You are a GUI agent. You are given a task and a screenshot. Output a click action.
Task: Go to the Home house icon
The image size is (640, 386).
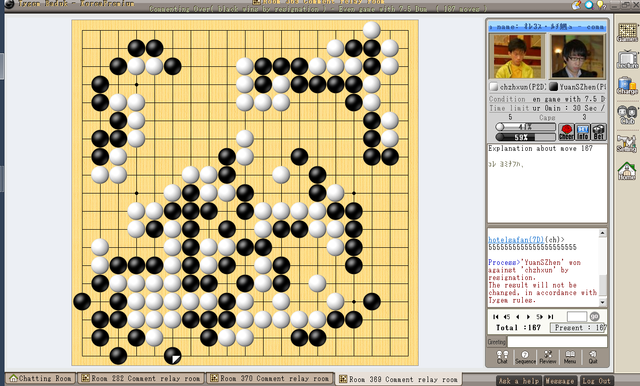(627, 171)
